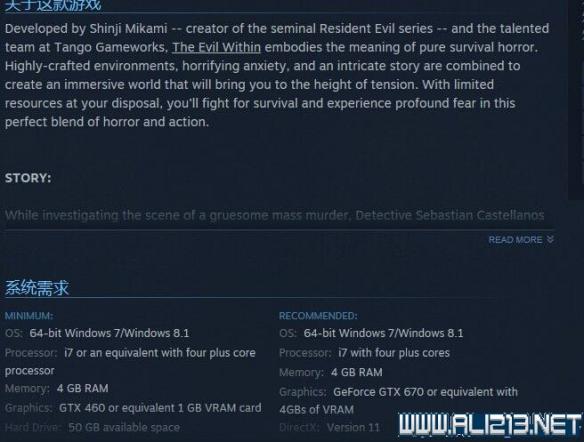Click the GeForce GTX 670 graphics line
584x442 pixels.
398,401
